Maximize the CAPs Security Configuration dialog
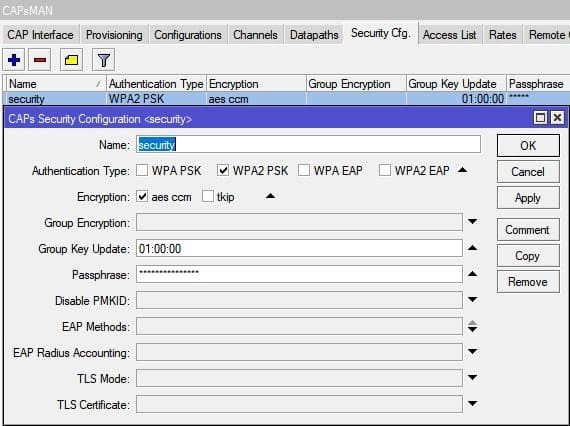This screenshot has height=426, width=570. 540,118
